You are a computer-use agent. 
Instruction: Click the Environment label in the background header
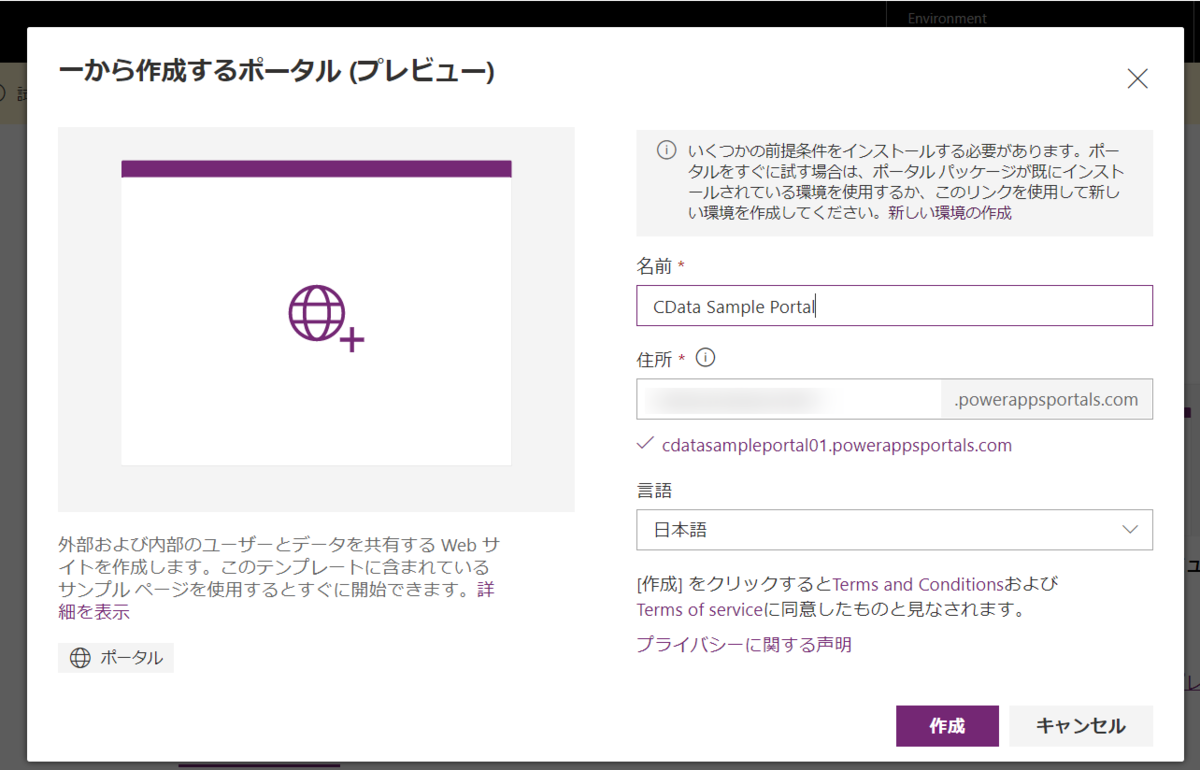(947, 18)
